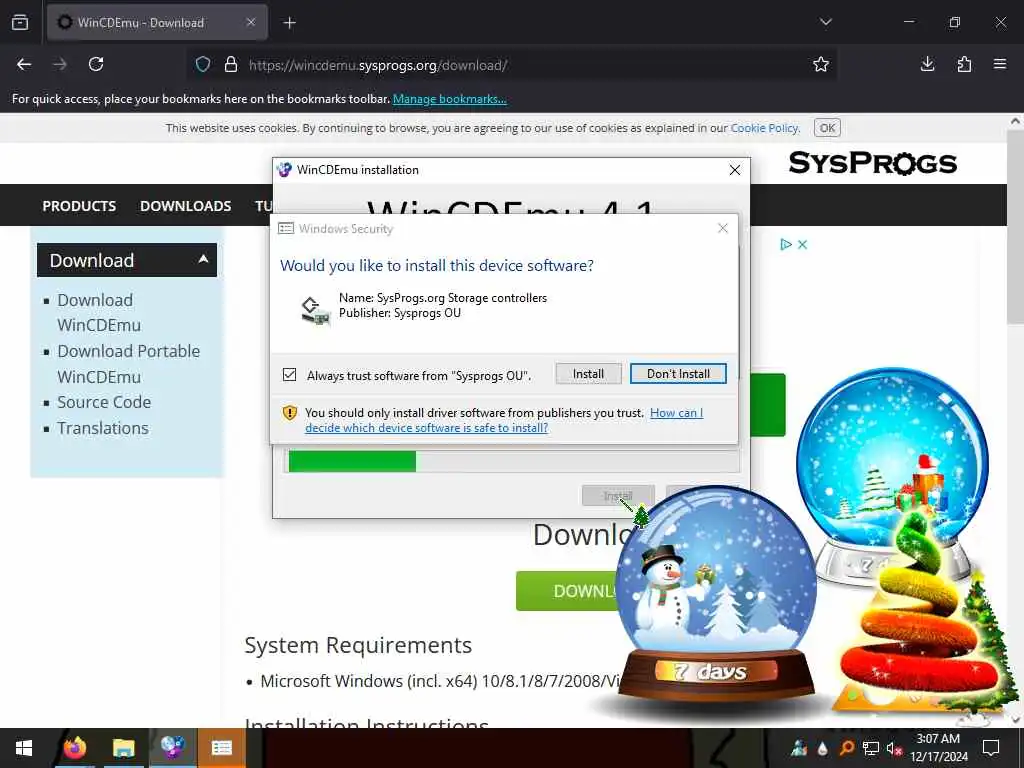Click Install in Windows Security dialog
This screenshot has width=1024, height=768.
(588, 374)
